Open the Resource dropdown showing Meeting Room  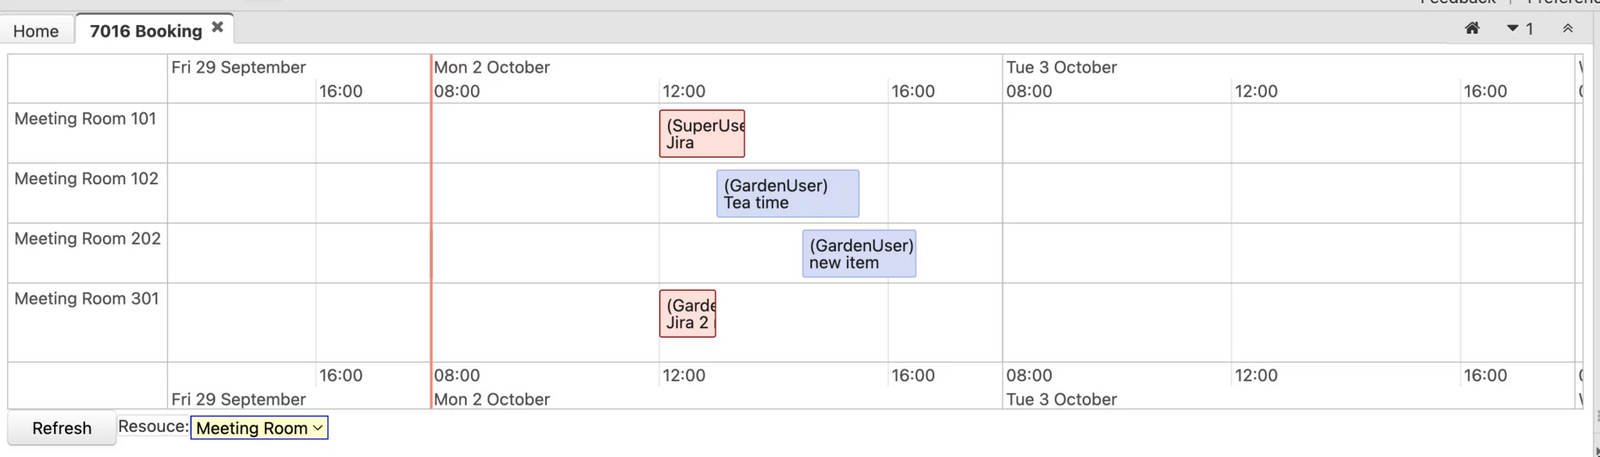pyautogui.click(x=259, y=428)
